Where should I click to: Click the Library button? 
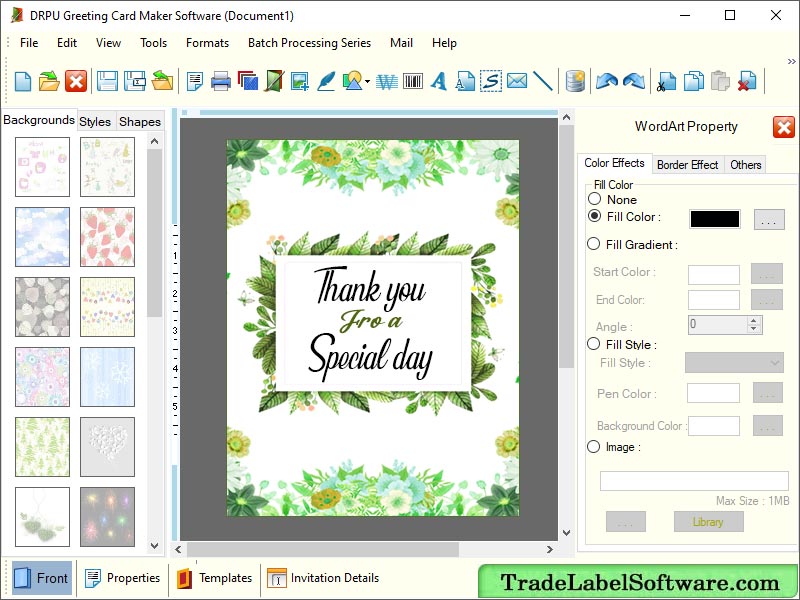708,521
